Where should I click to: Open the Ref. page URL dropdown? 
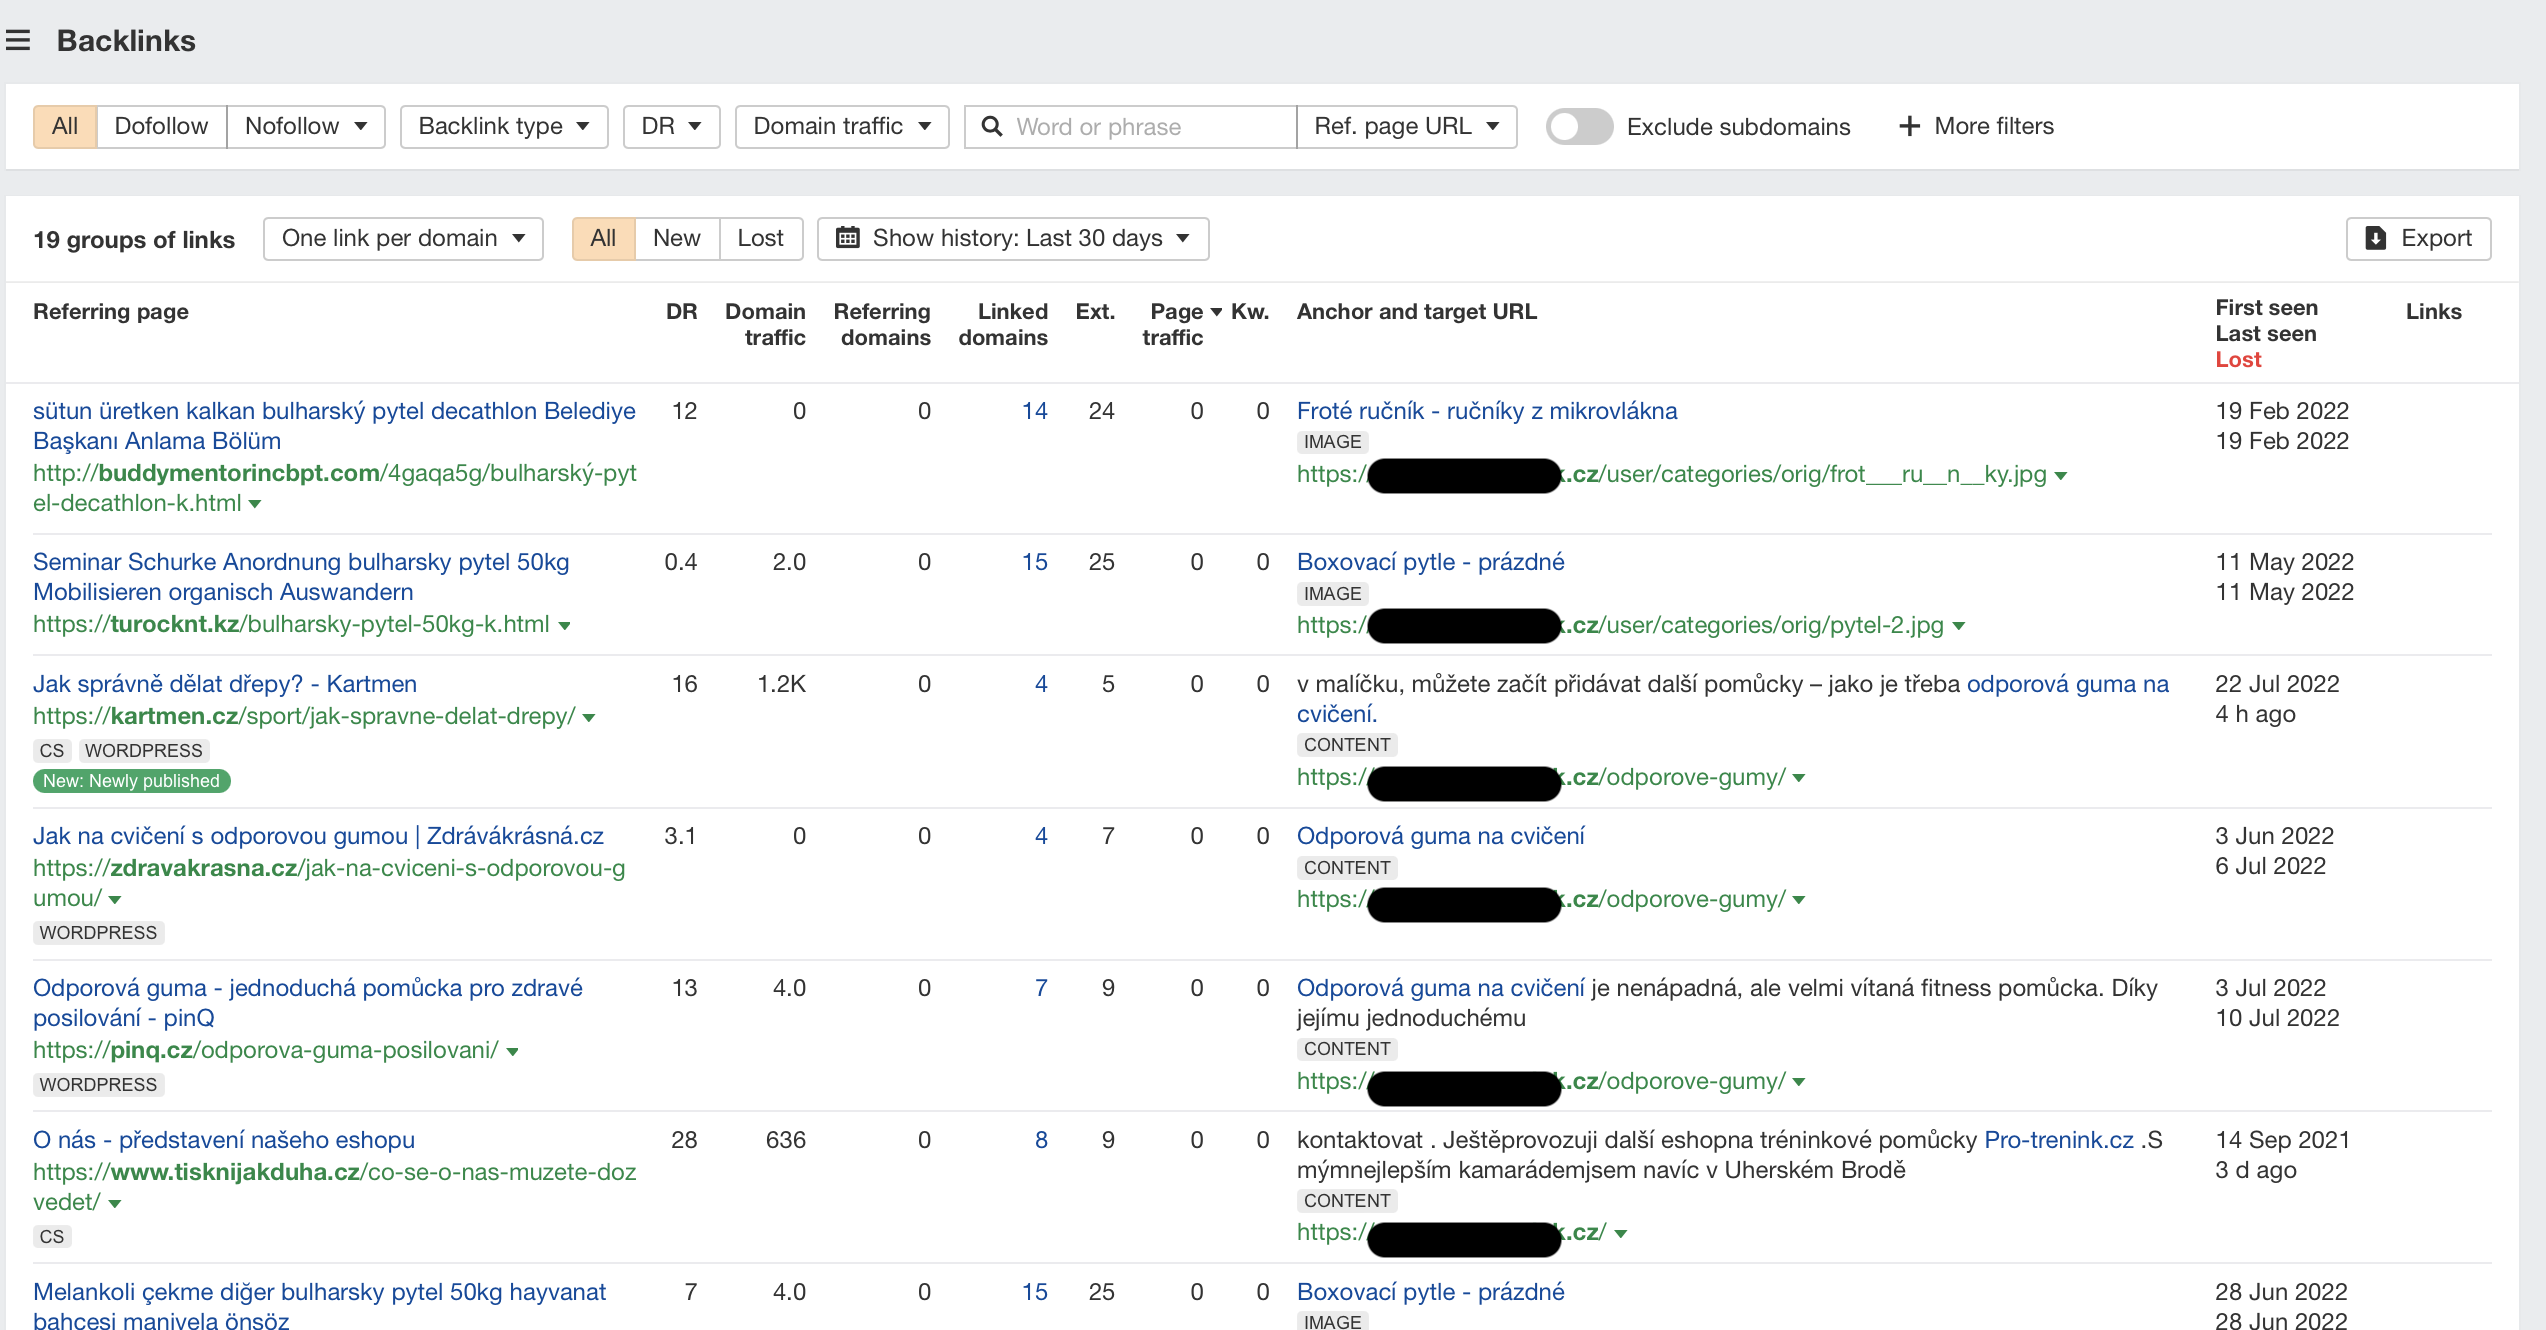point(1406,127)
